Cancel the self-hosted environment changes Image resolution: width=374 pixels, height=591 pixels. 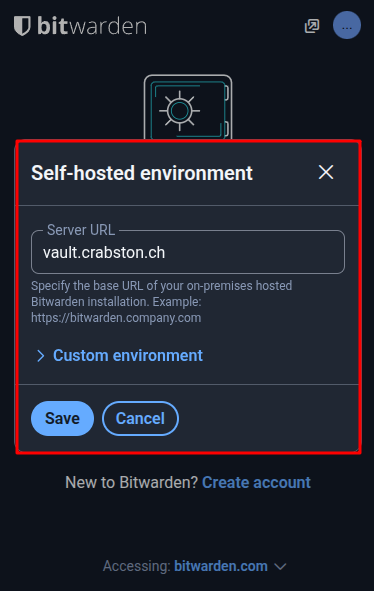pyautogui.click(x=140, y=418)
